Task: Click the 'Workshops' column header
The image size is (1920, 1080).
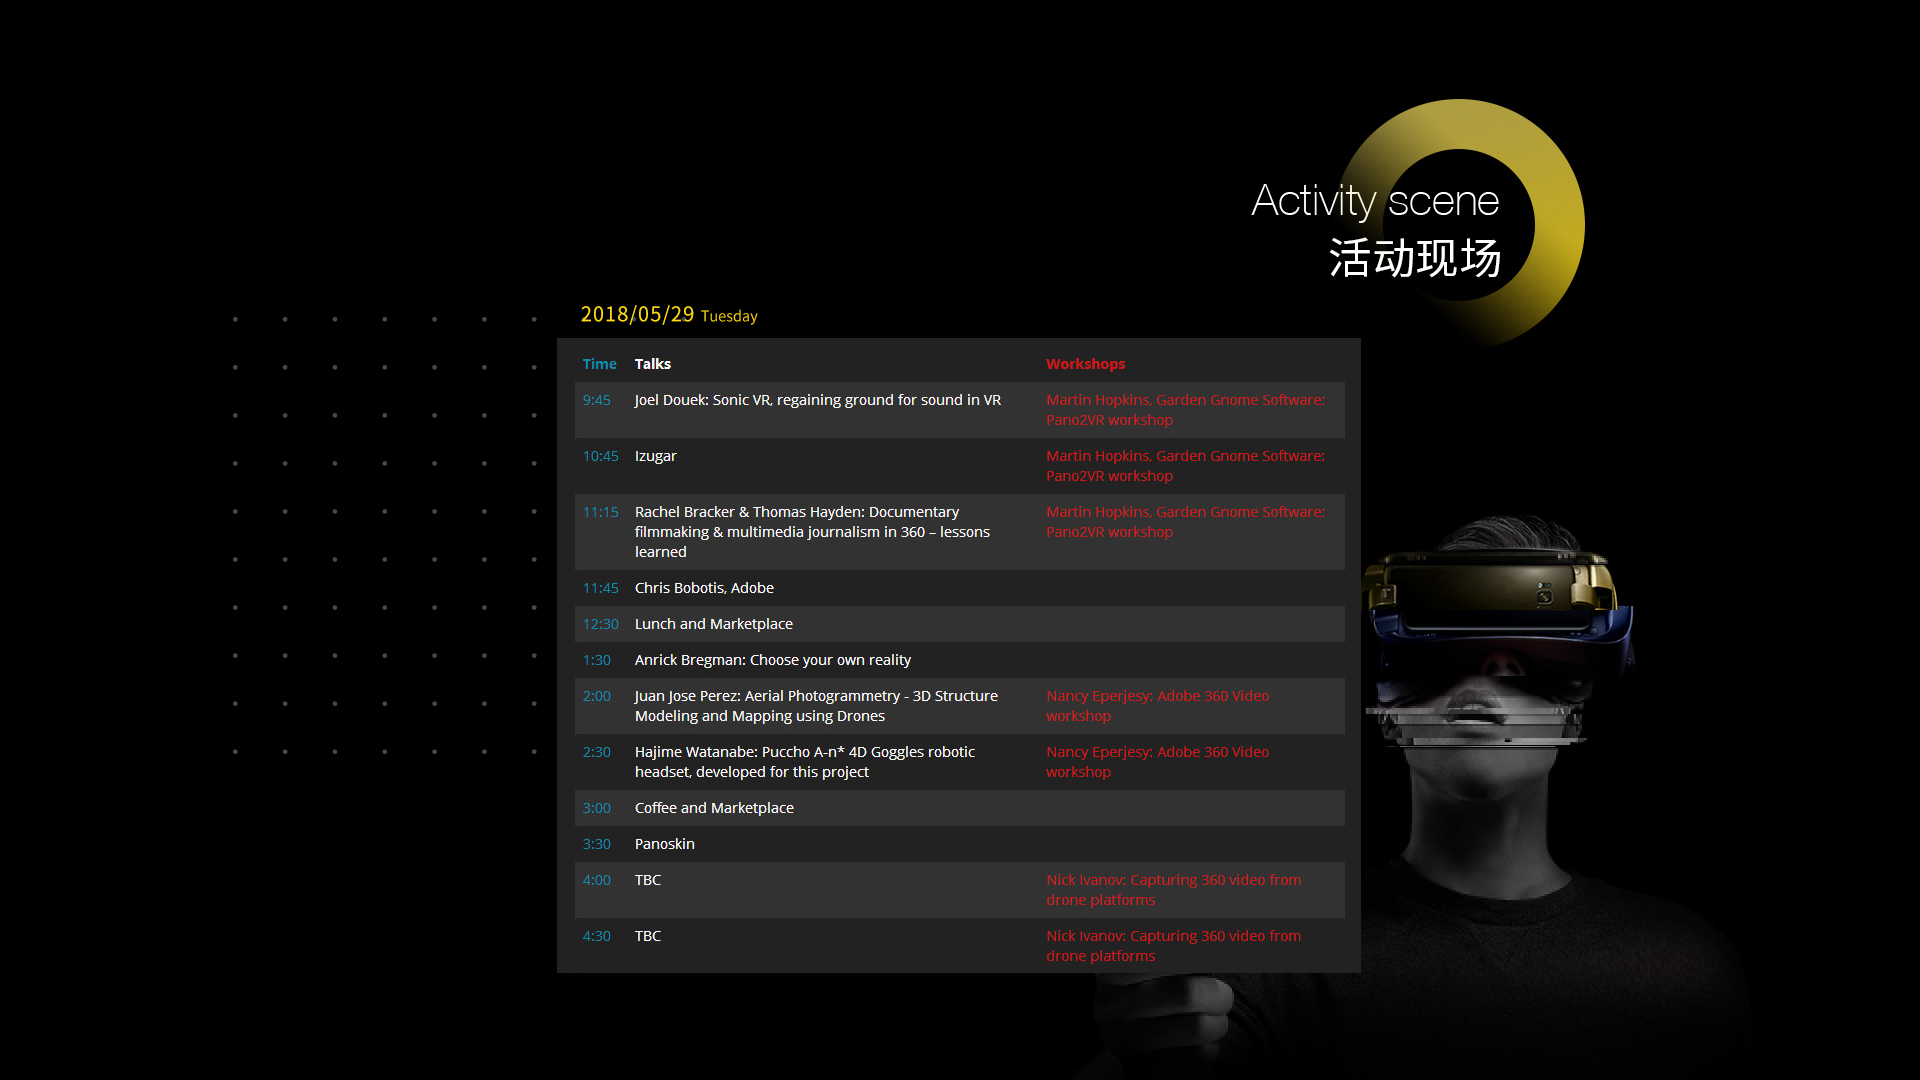Action: (x=1086, y=364)
